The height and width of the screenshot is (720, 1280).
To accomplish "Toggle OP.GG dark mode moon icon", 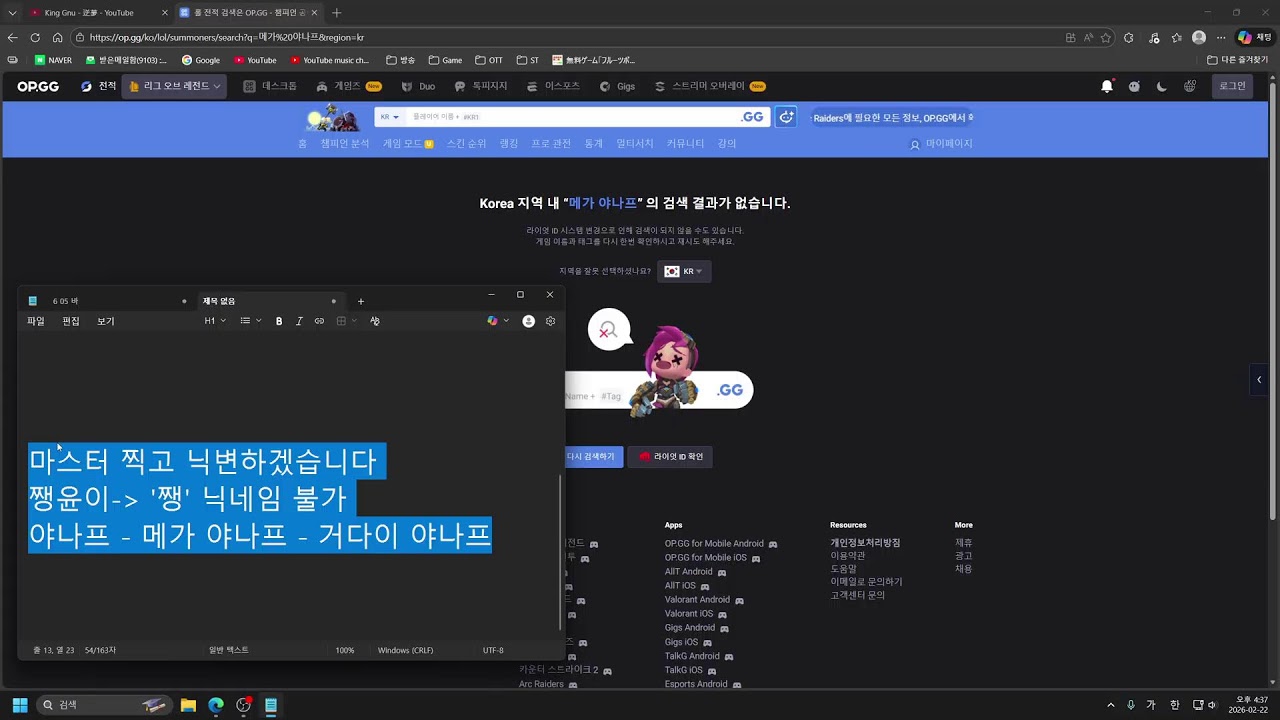I will click(1161, 86).
